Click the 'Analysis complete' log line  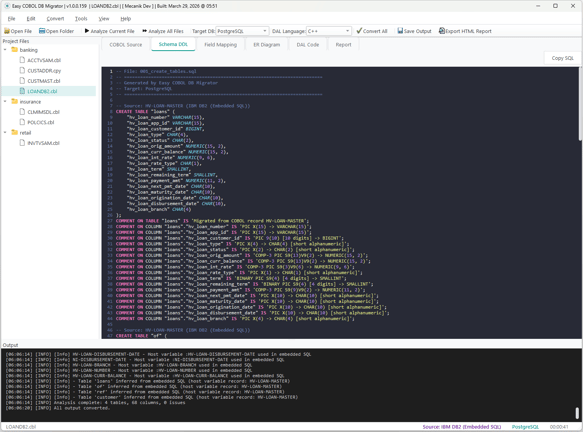(x=95, y=402)
